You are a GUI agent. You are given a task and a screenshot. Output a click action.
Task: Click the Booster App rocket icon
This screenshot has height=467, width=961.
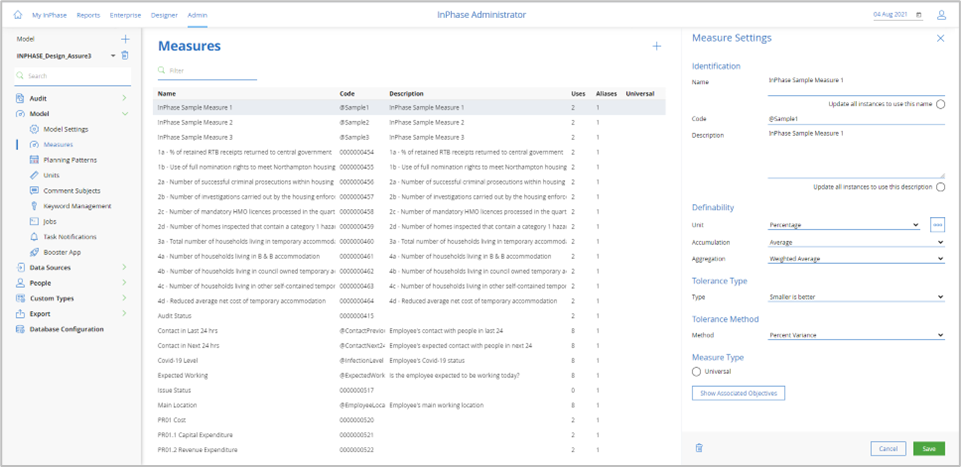click(x=34, y=252)
